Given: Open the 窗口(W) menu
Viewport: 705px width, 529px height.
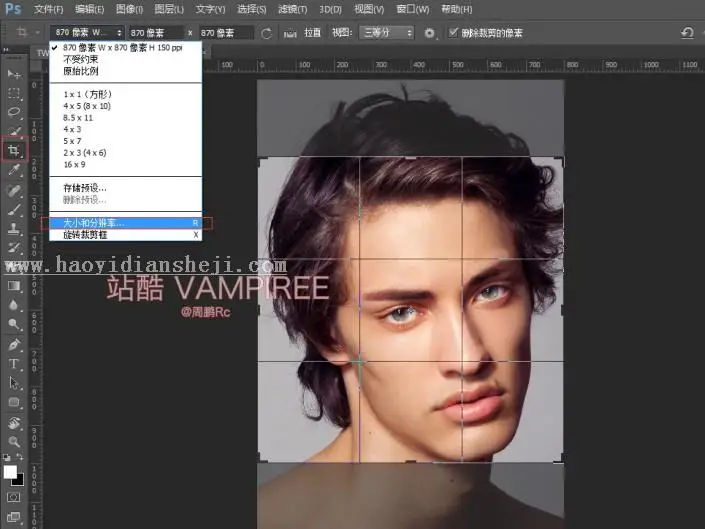Looking at the screenshot, I should pyautogui.click(x=412, y=9).
